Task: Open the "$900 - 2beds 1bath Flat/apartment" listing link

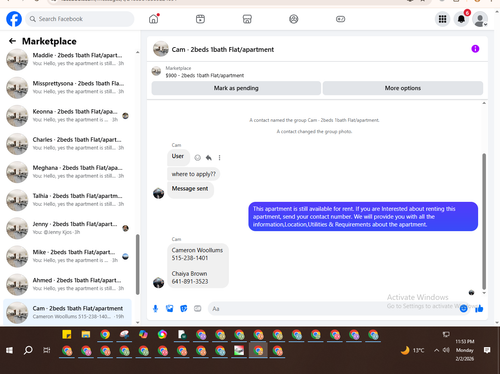Action: 205,76
